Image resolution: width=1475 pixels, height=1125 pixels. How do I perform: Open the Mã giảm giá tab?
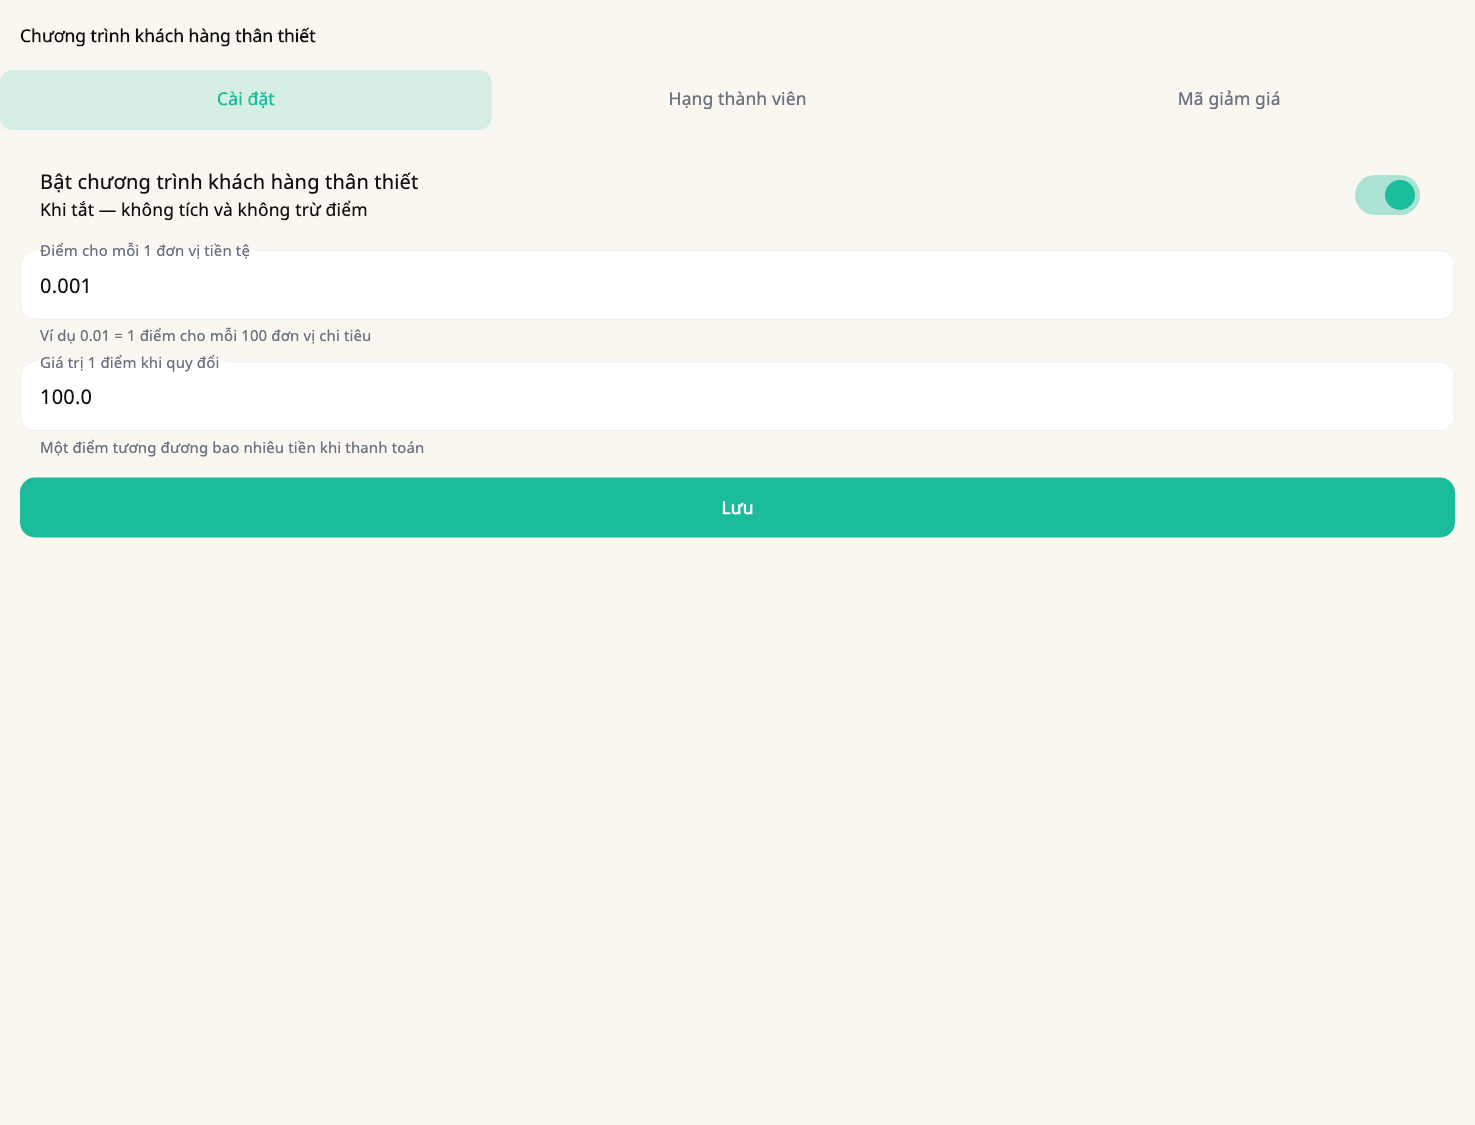click(x=1229, y=100)
